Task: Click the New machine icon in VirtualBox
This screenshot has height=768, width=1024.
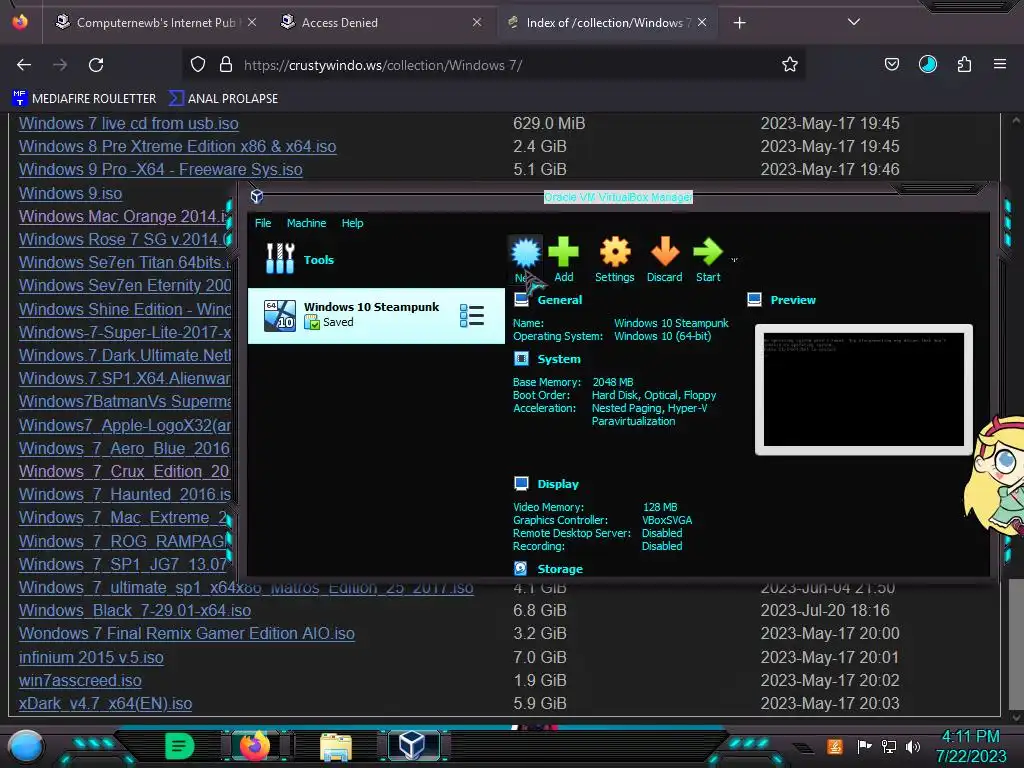Action: (526, 253)
